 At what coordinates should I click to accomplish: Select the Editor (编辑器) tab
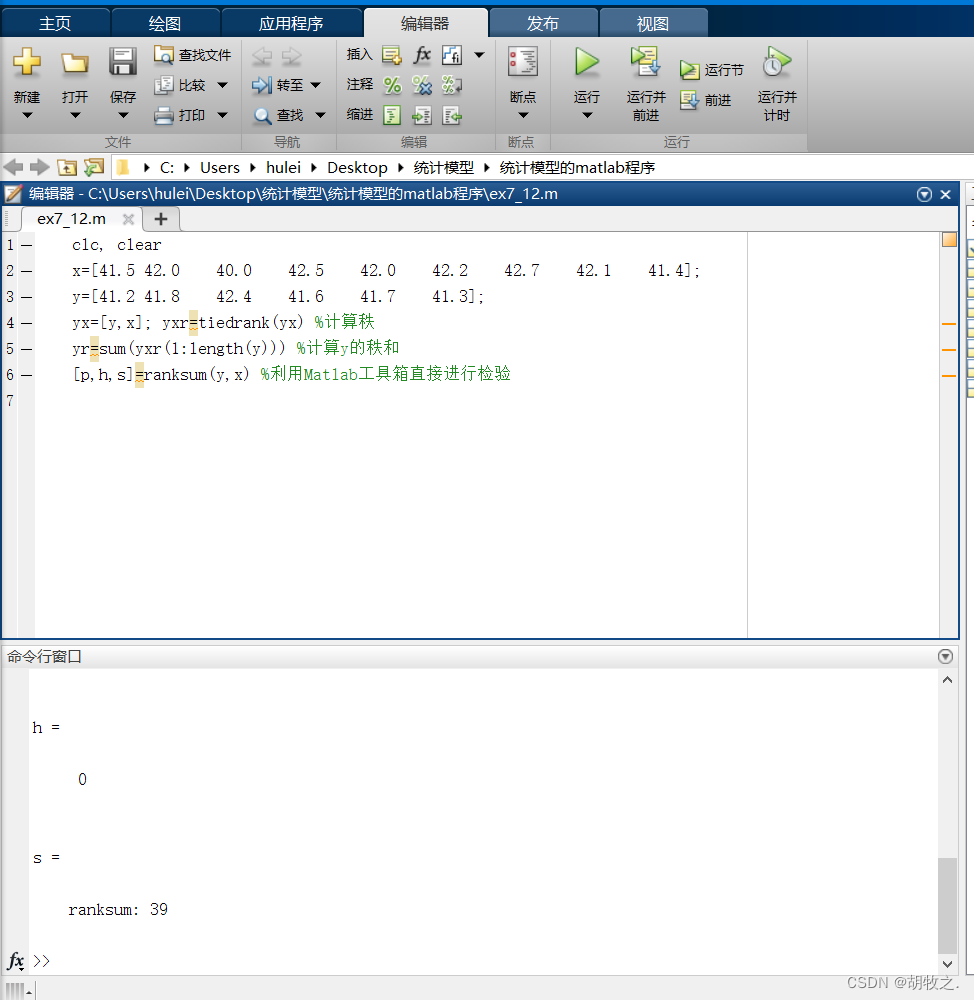coord(425,24)
